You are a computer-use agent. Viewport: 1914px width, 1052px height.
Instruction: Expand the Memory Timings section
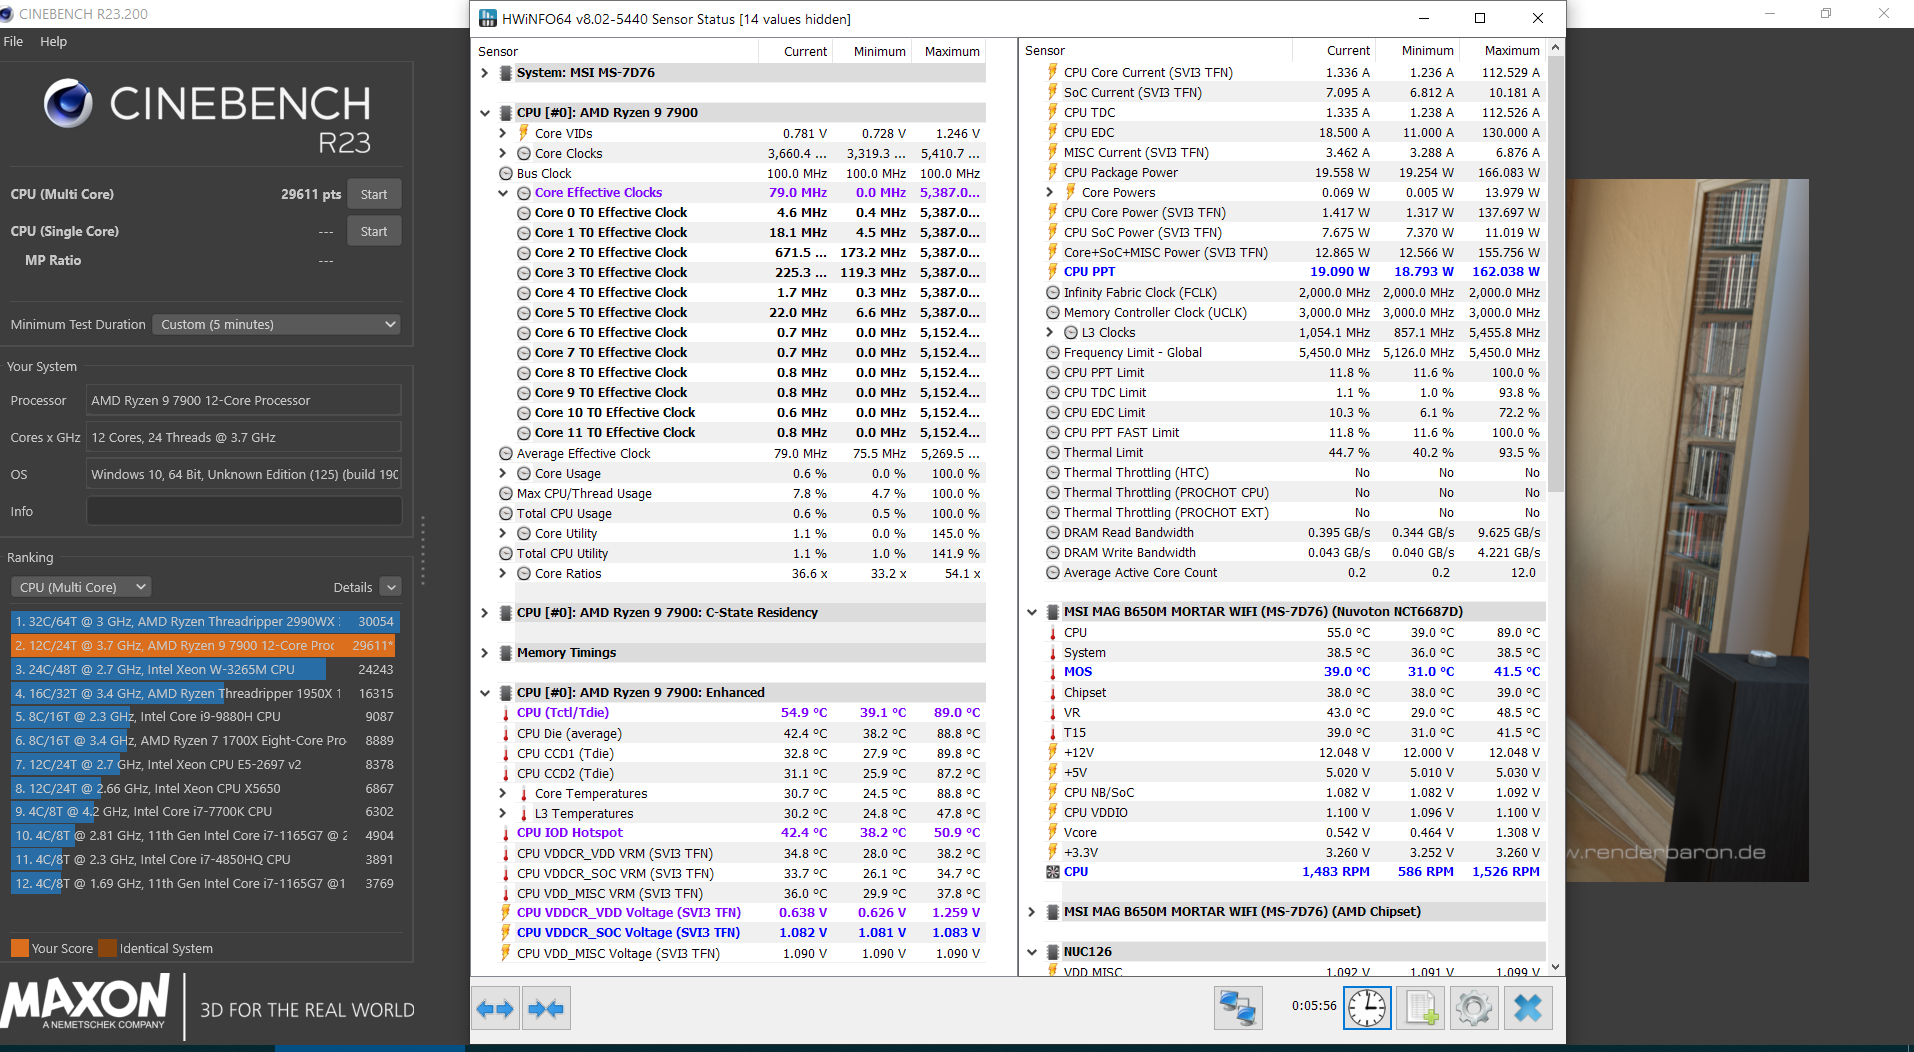tap(485, 653)
